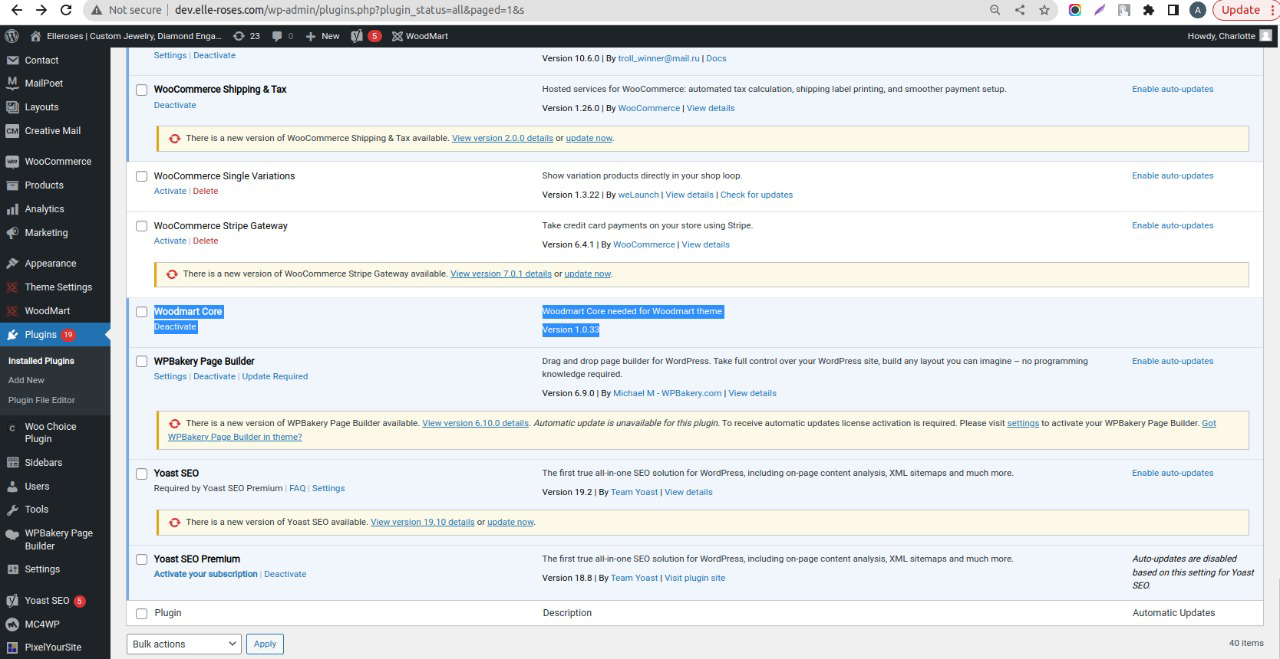Open the WordPress logo menu in admin bar
1280x659 pixels.
click(12, 36)
